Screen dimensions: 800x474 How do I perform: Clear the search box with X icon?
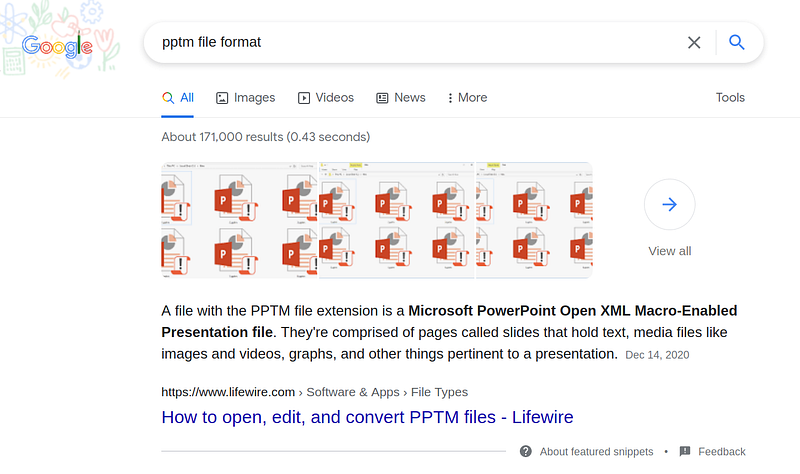(x=694, y=42)
